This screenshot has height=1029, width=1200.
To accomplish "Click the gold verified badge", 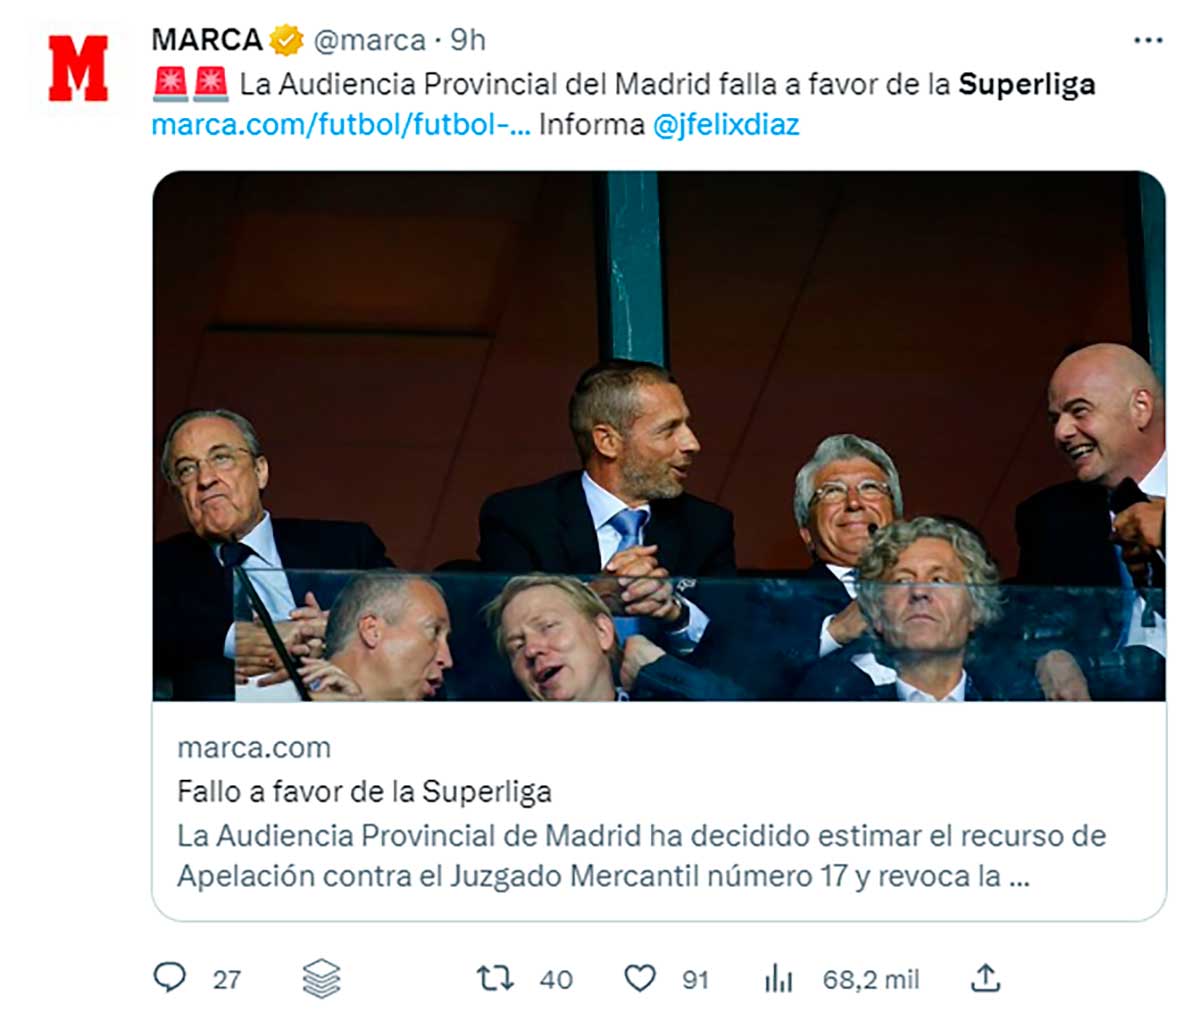I will 287,41.
